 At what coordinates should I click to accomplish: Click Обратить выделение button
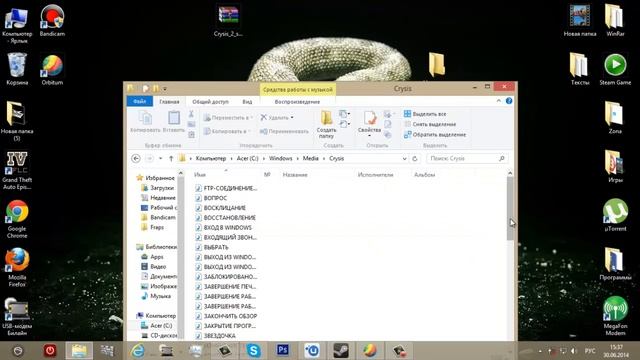click(x=435, y=134)
